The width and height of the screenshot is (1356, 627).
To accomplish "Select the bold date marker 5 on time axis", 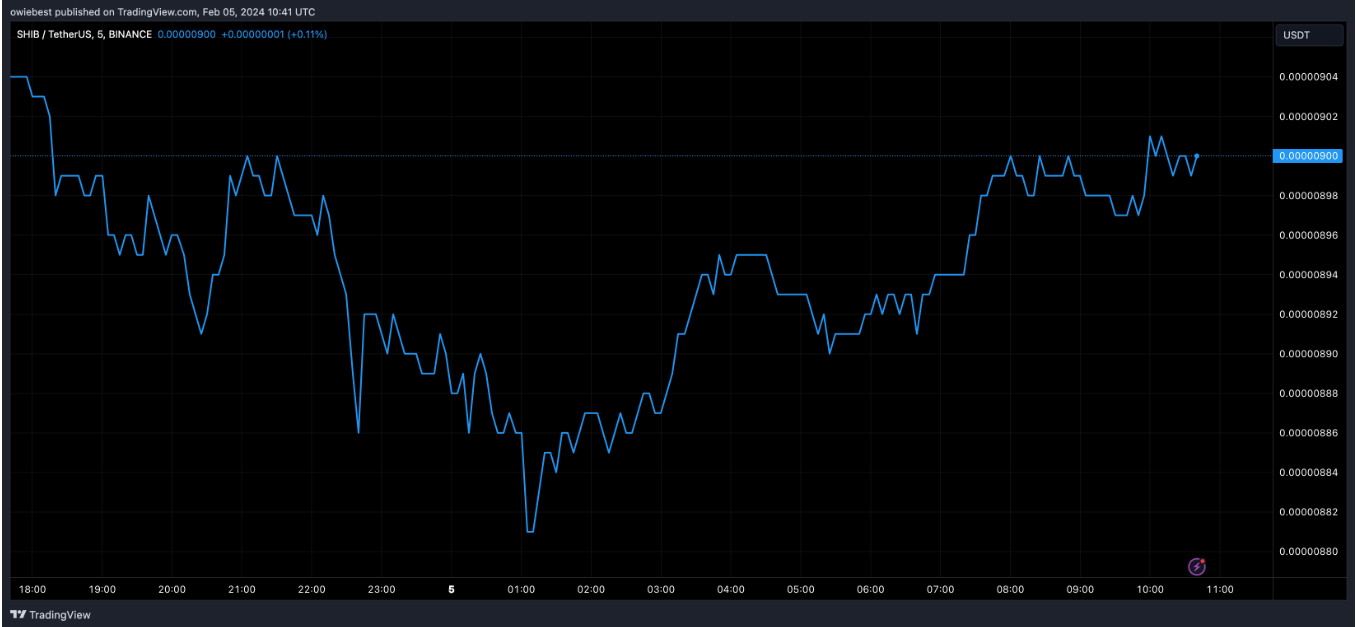I will click(x=451, y=589).
